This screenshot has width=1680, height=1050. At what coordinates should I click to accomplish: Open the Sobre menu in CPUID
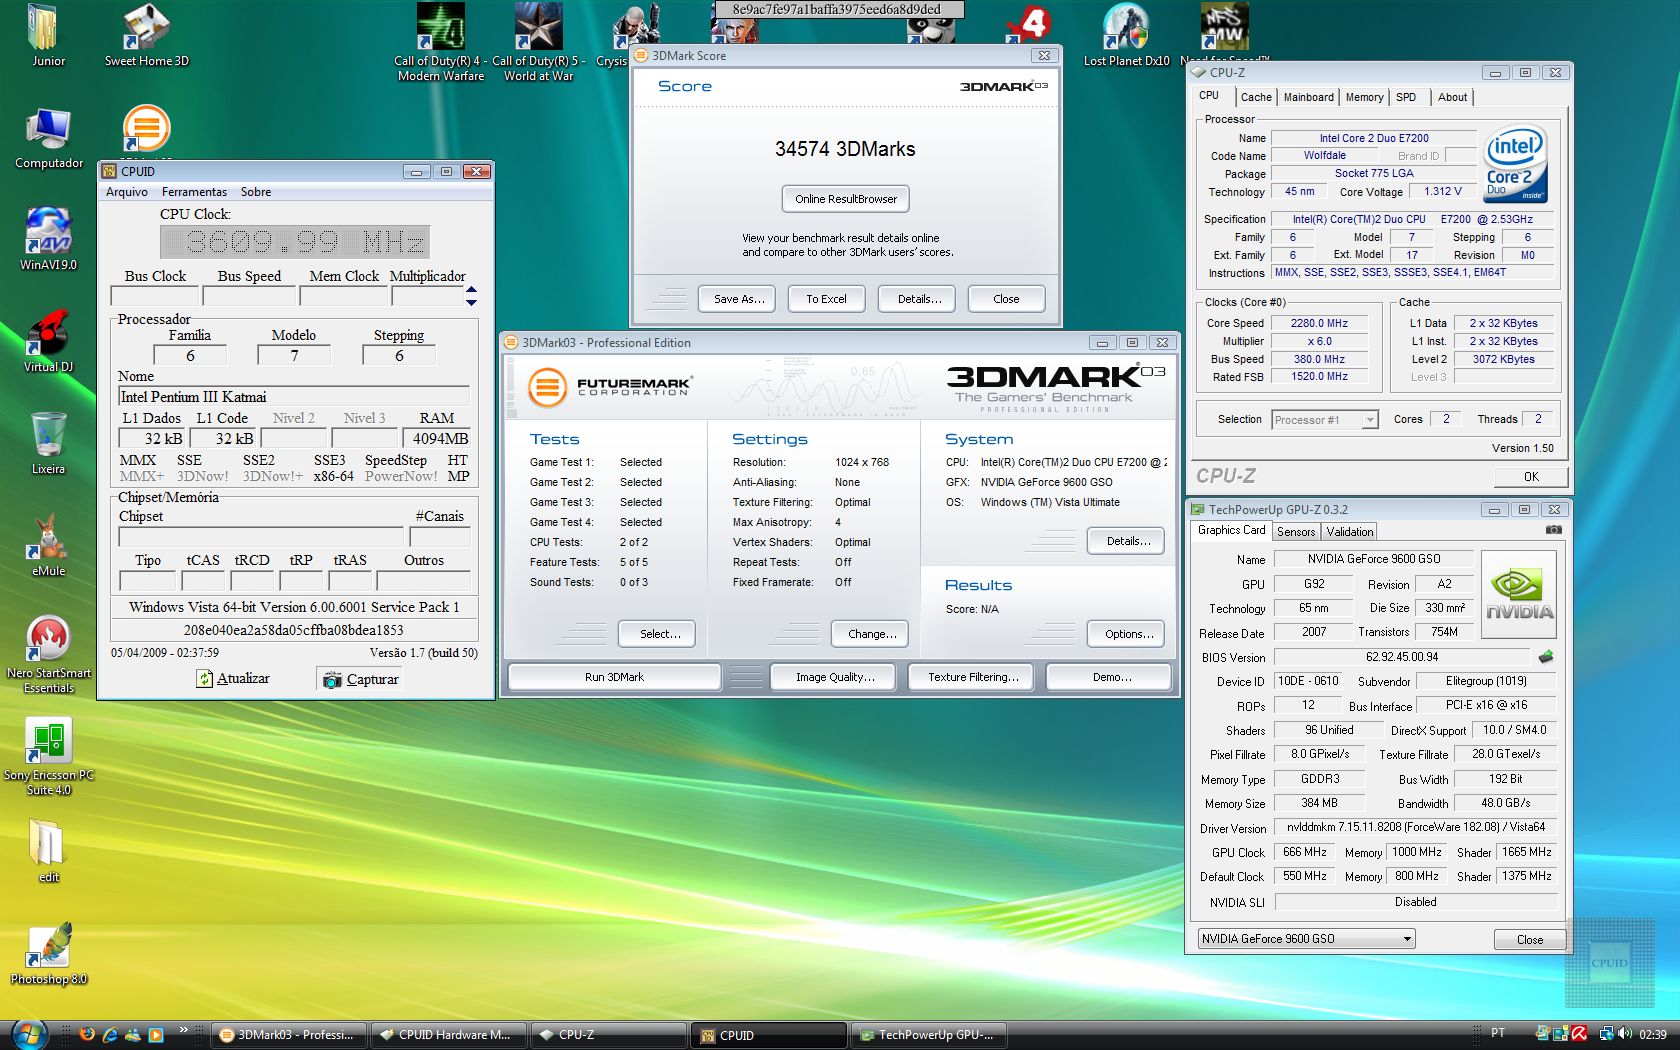pyautogui.click(x=256, y=192)
